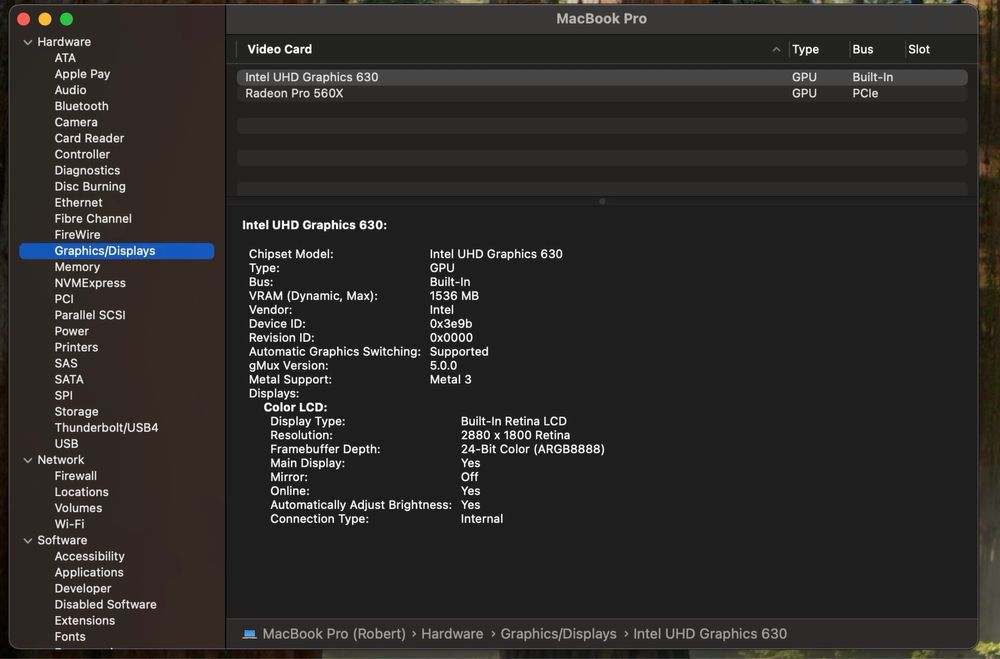Image resolution: width=1000 pixels, height=659 pixels.
Task: Open Card Reader in the sidebar
Action: tap(89, 138)
